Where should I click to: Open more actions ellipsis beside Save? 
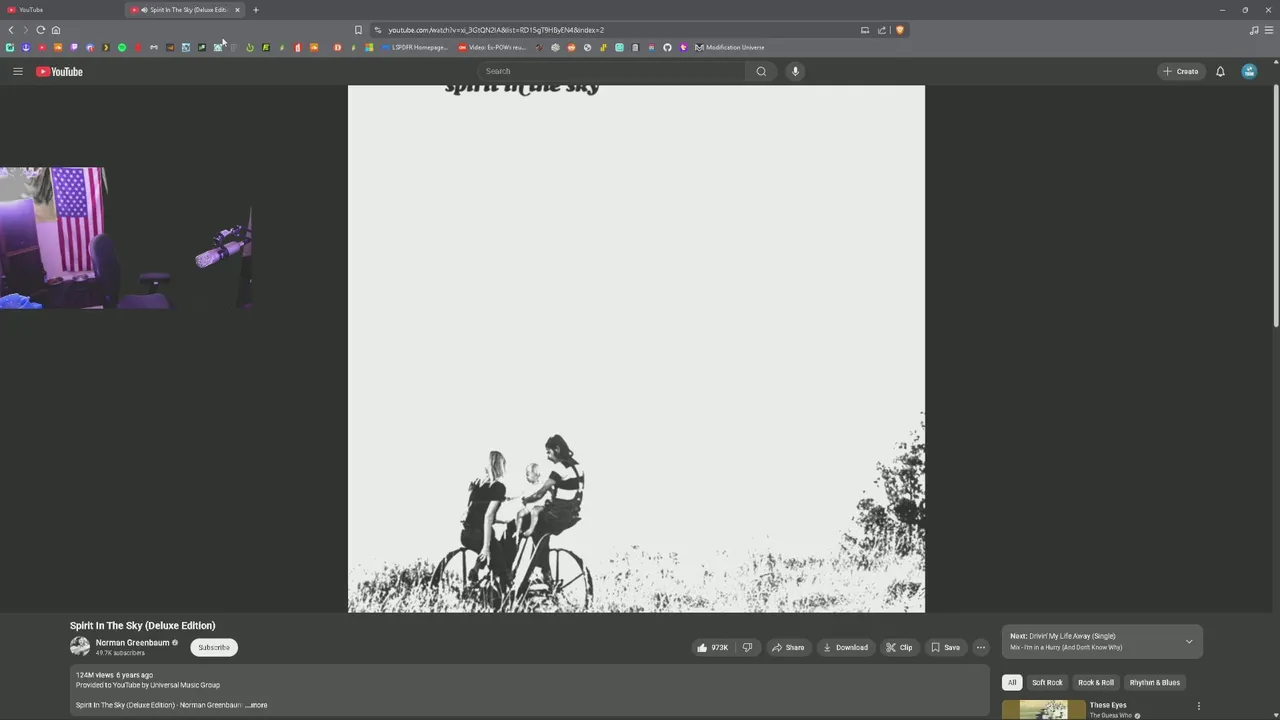(x=980, y=647)
